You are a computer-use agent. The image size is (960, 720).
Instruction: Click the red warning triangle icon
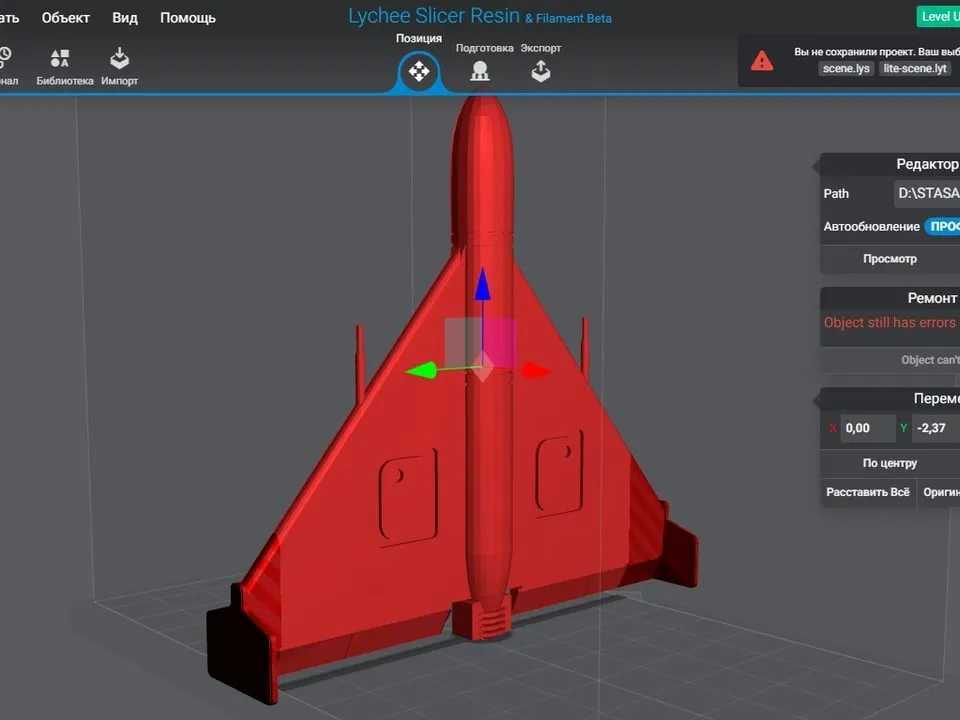[x=761, y=60]
